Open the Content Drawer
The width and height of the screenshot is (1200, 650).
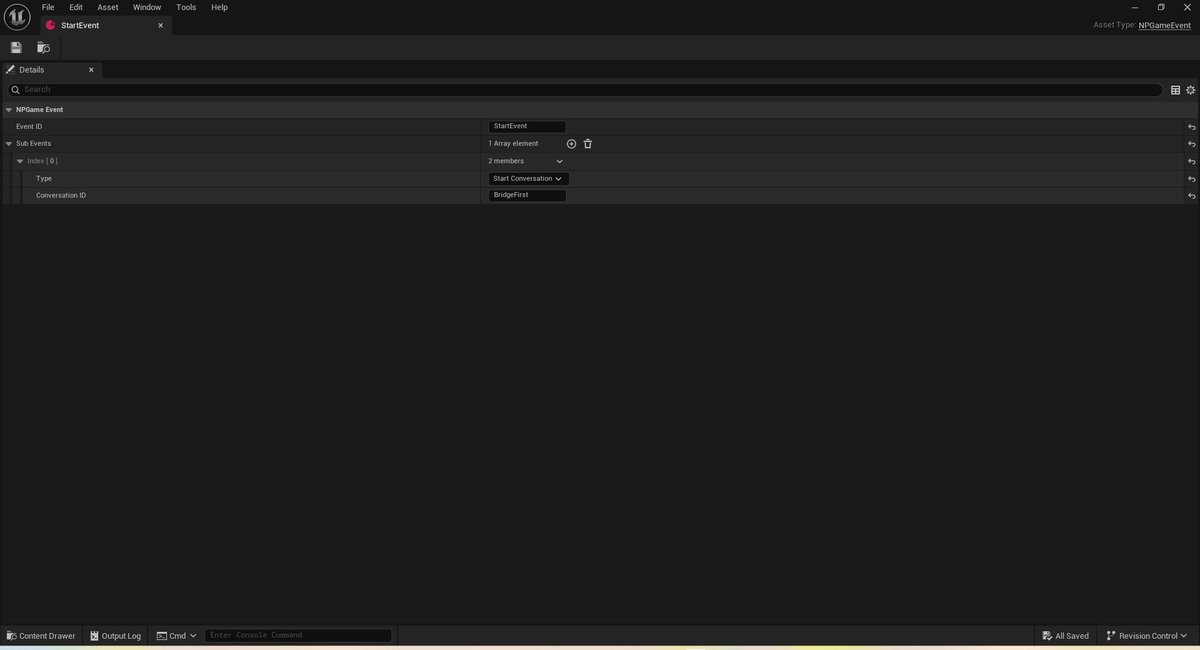tap(40, 635)
